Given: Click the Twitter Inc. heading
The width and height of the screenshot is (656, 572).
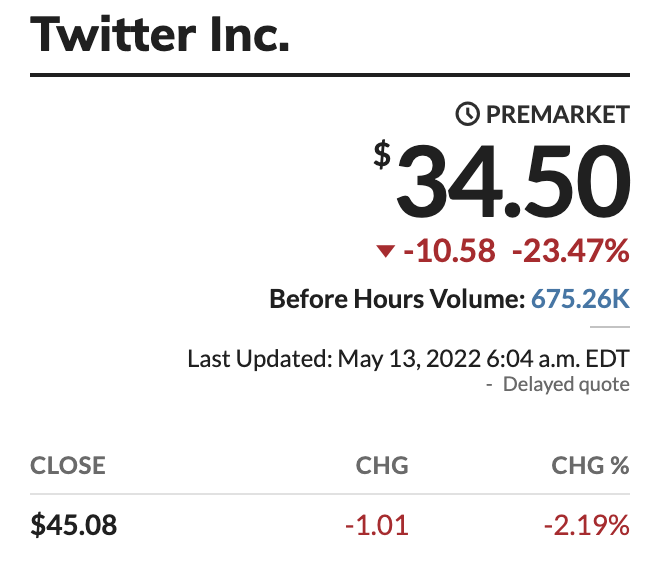Looking at the screenshot, I should coord(159,33).
